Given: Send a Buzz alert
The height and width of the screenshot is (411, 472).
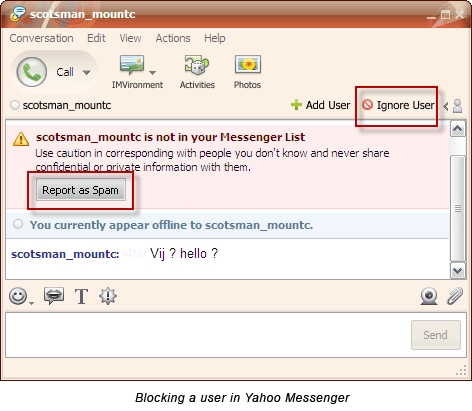Looking at the screenshot, I should pos(108,296).
